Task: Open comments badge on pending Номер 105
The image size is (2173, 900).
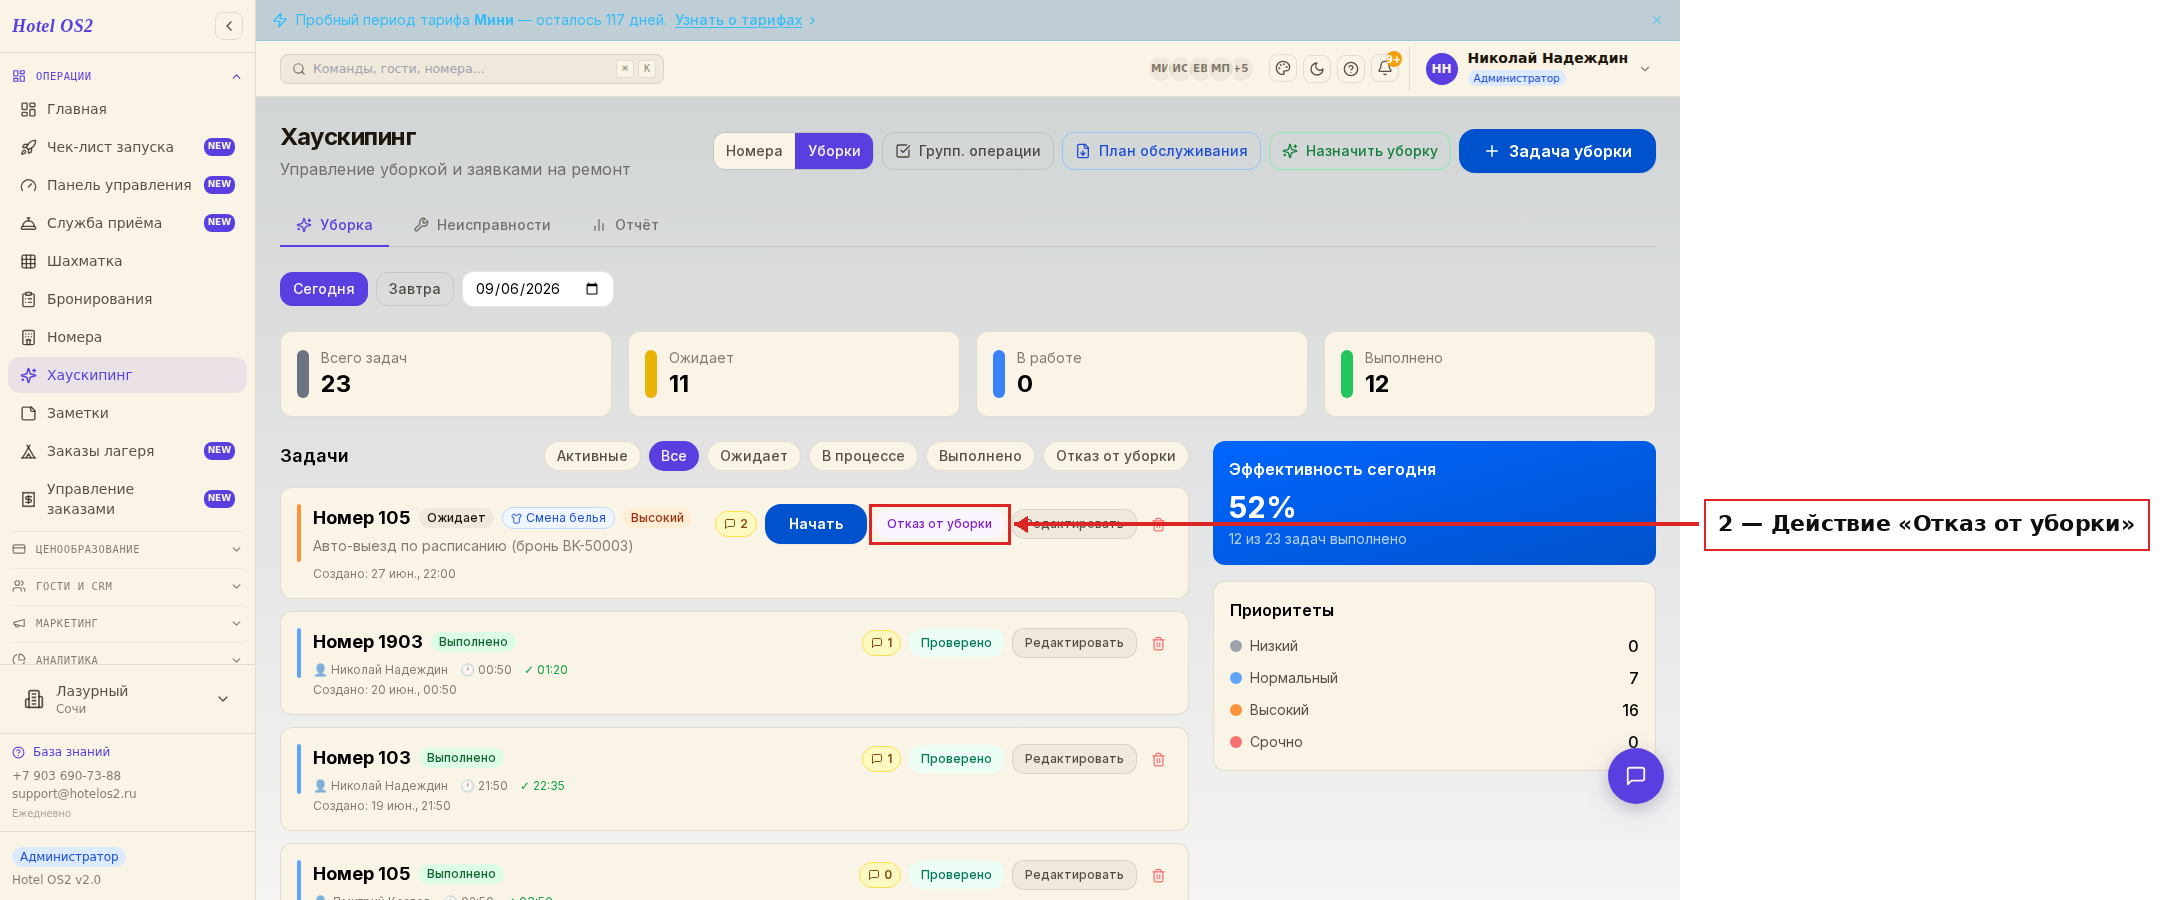Action: (736, 524)
